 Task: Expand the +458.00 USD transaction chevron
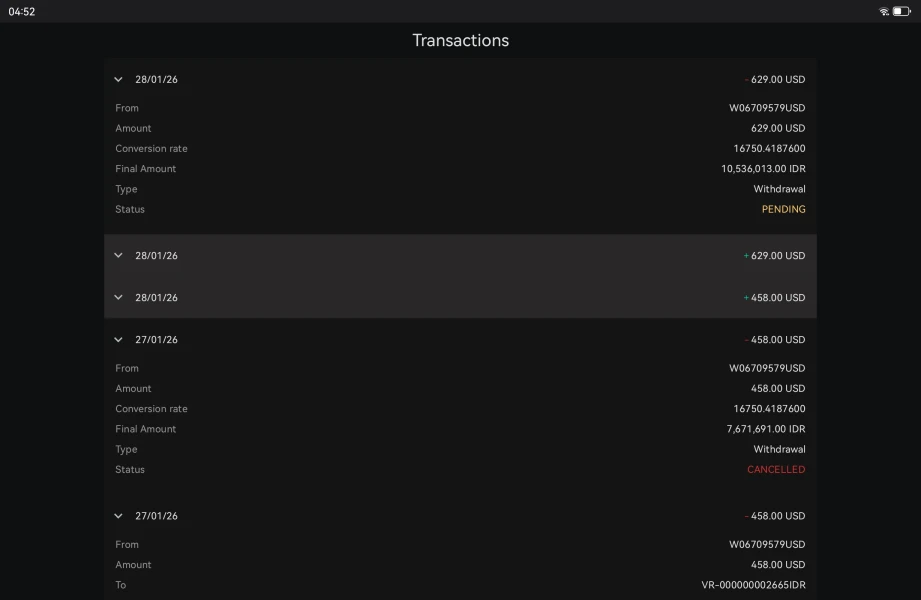point(118,298)
